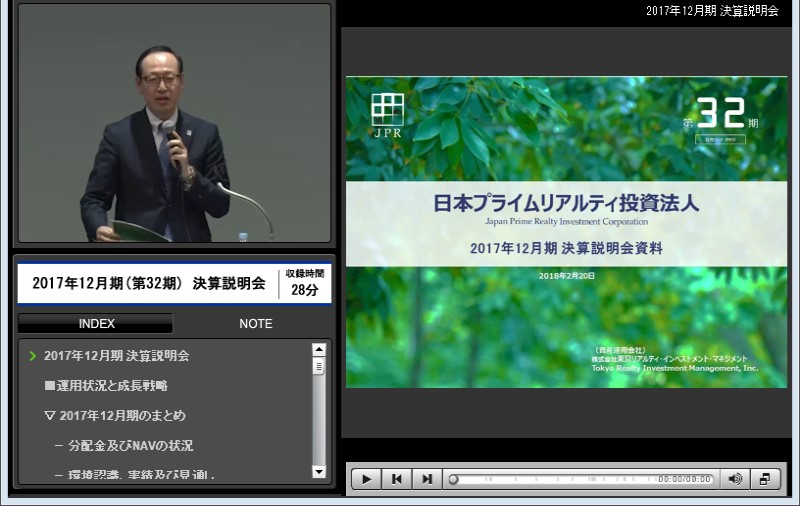Select the 運用状況と成長戦略 index entry
800x506 pixels.
(x=107, y=386)
